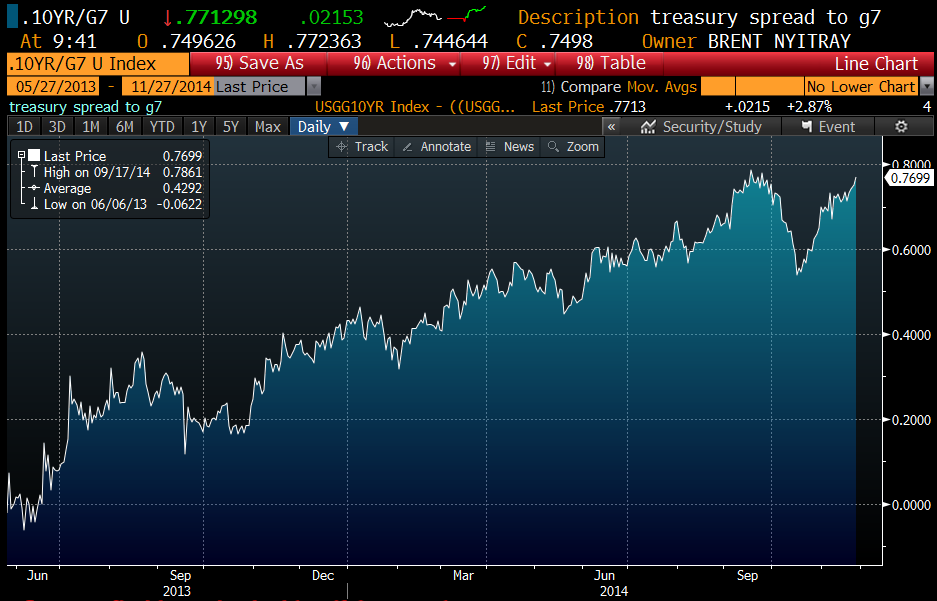Select the Zoom magnifier tool
The image size is (937, 601).
click(x=573, y=146)
